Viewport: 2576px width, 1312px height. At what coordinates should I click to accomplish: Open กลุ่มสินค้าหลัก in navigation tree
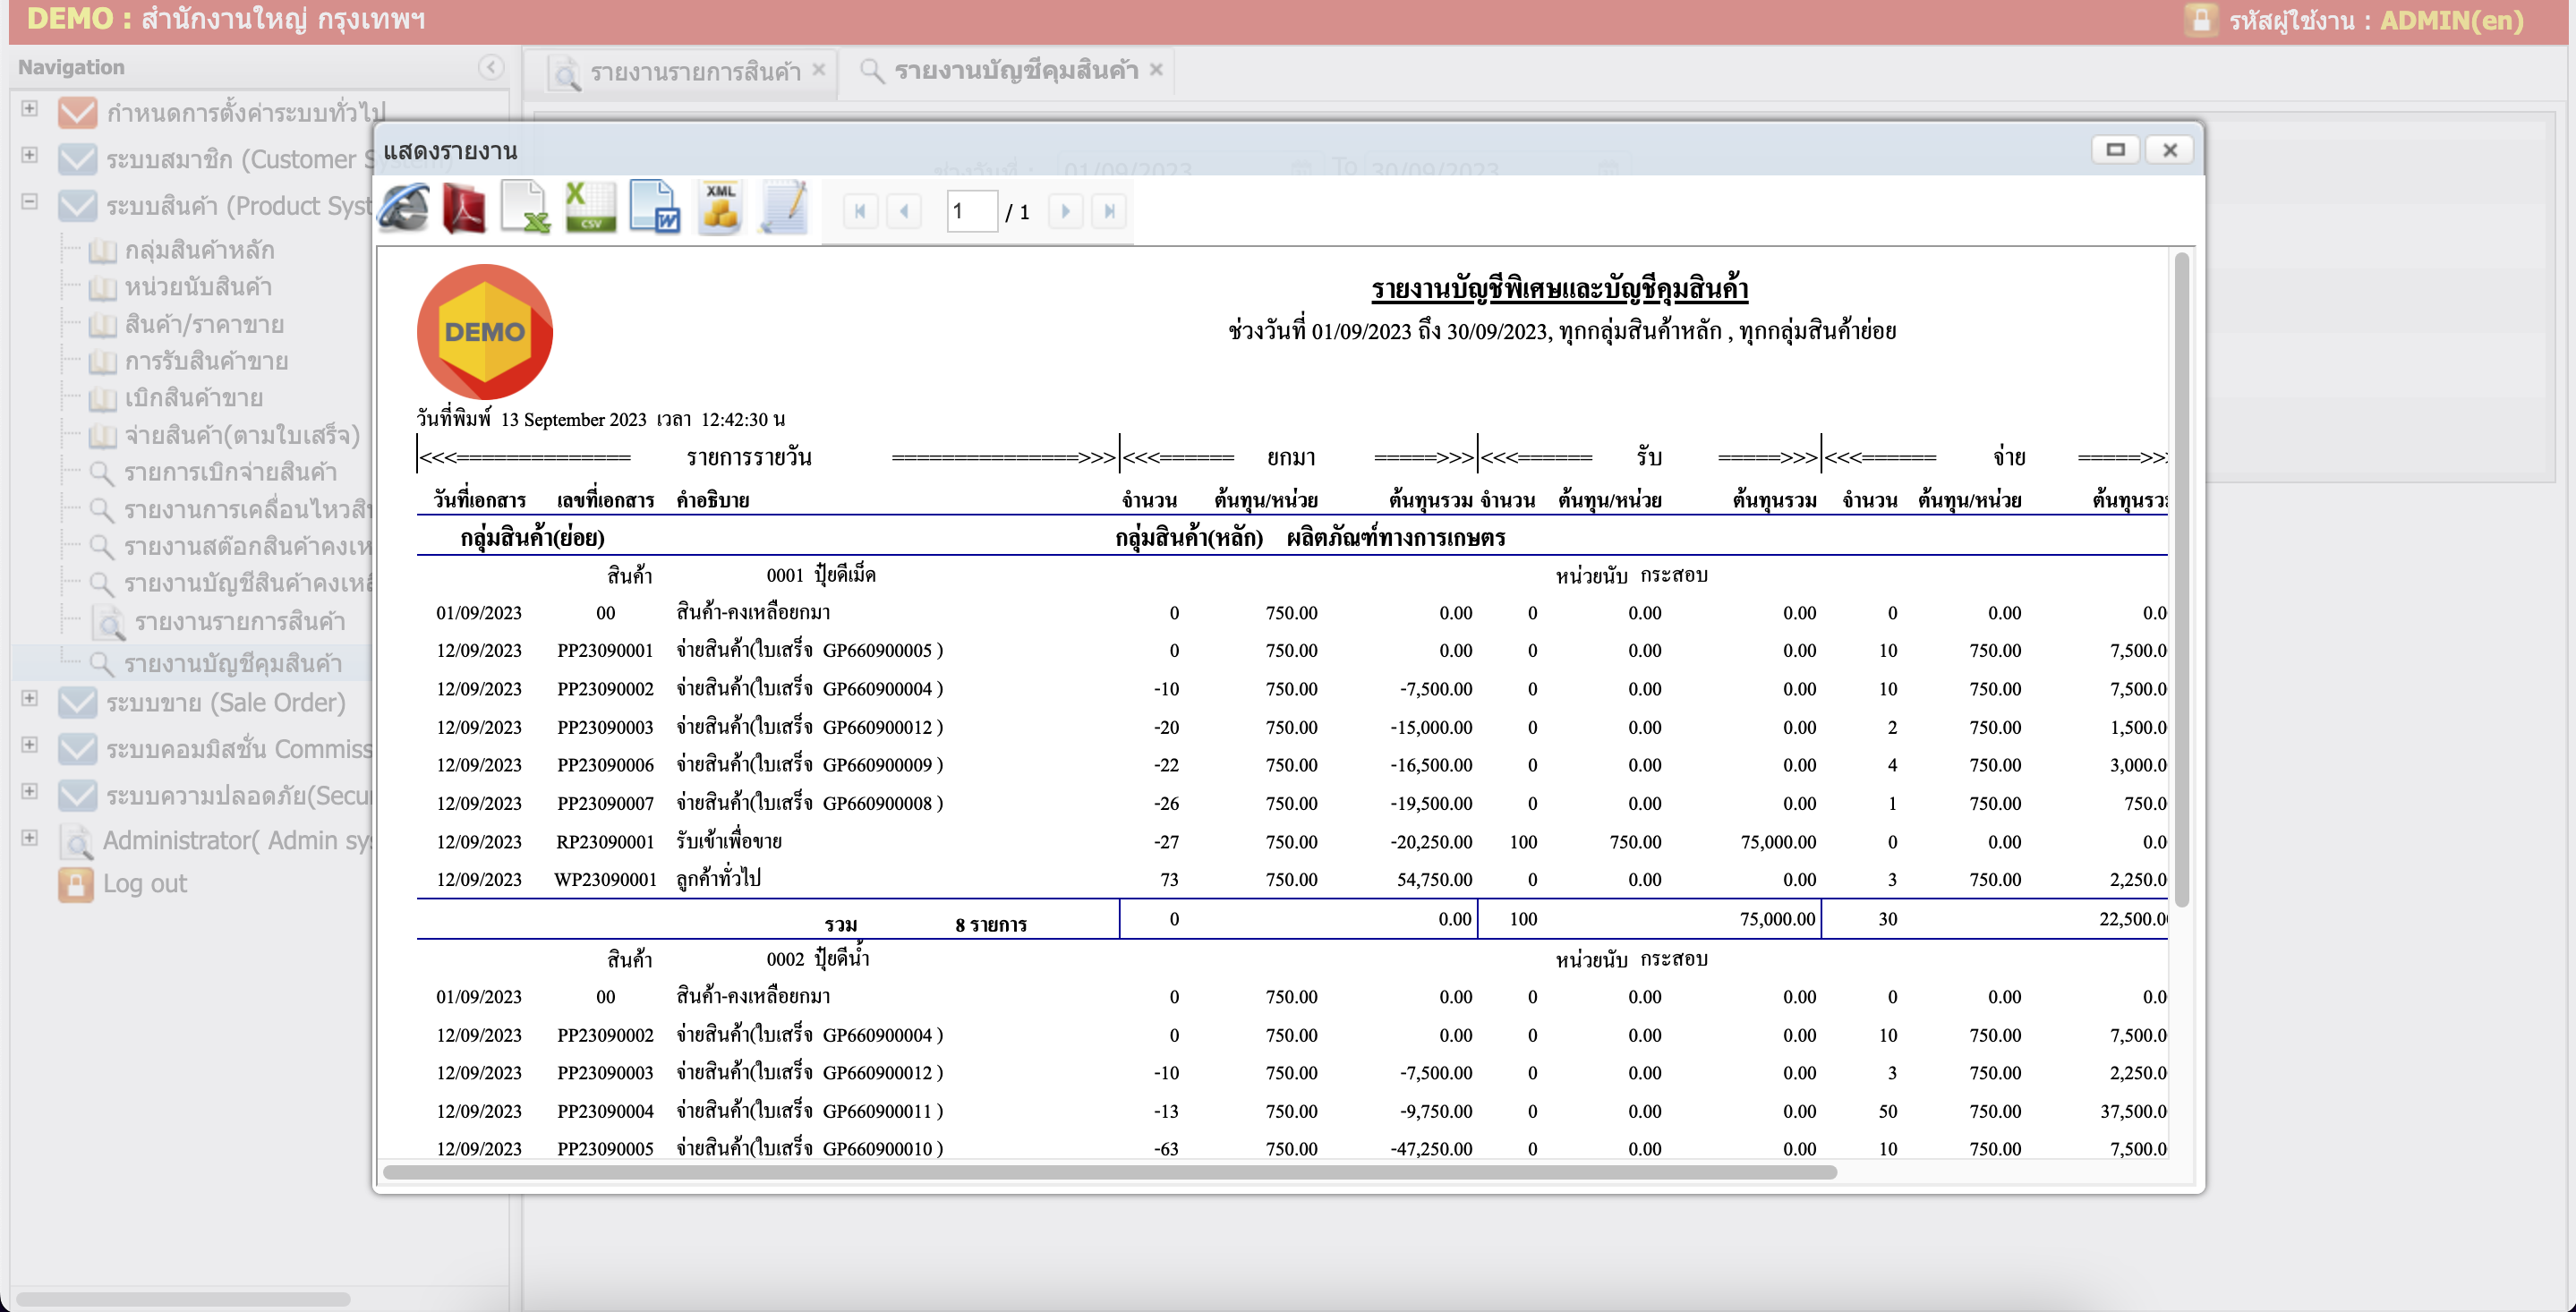198,250
